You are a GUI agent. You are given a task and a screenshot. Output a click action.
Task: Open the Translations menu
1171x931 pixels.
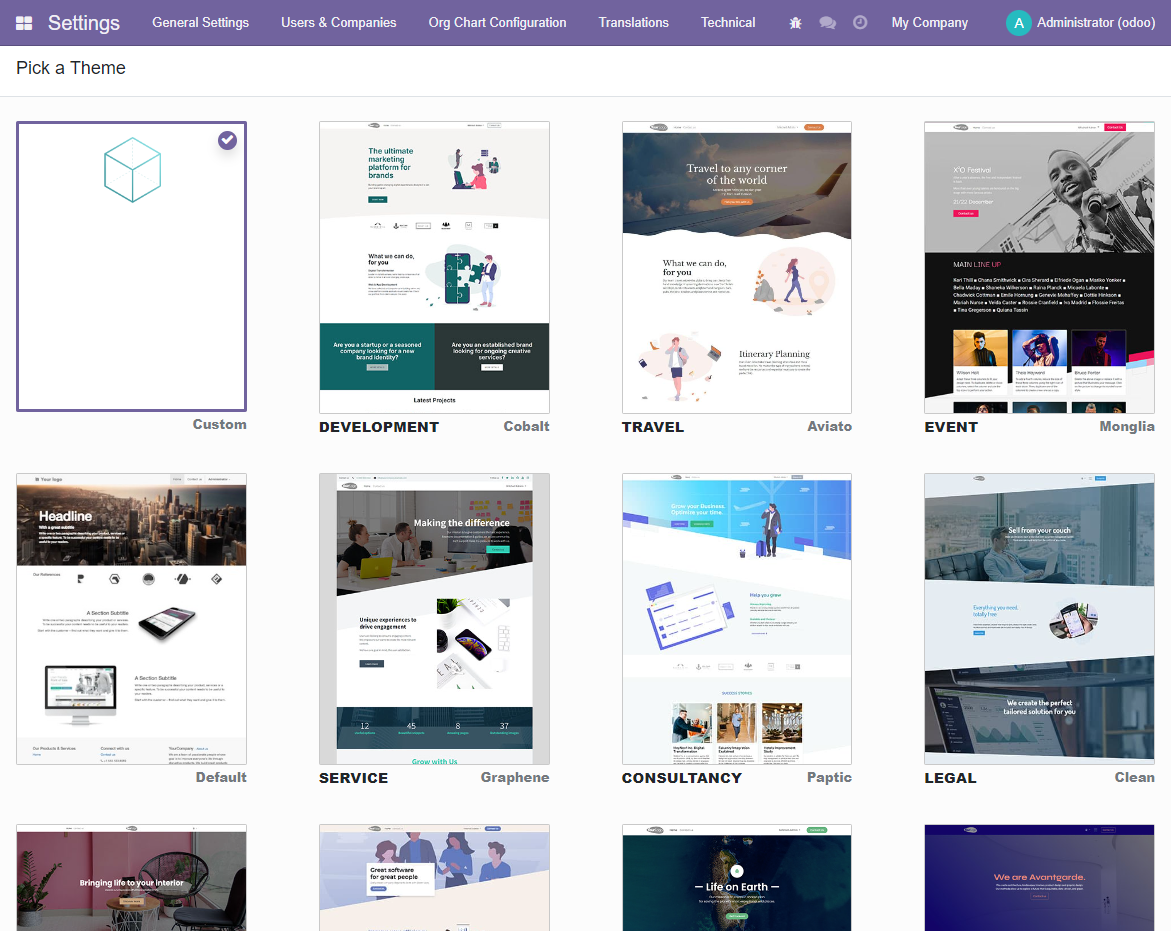tap(633, 23)
